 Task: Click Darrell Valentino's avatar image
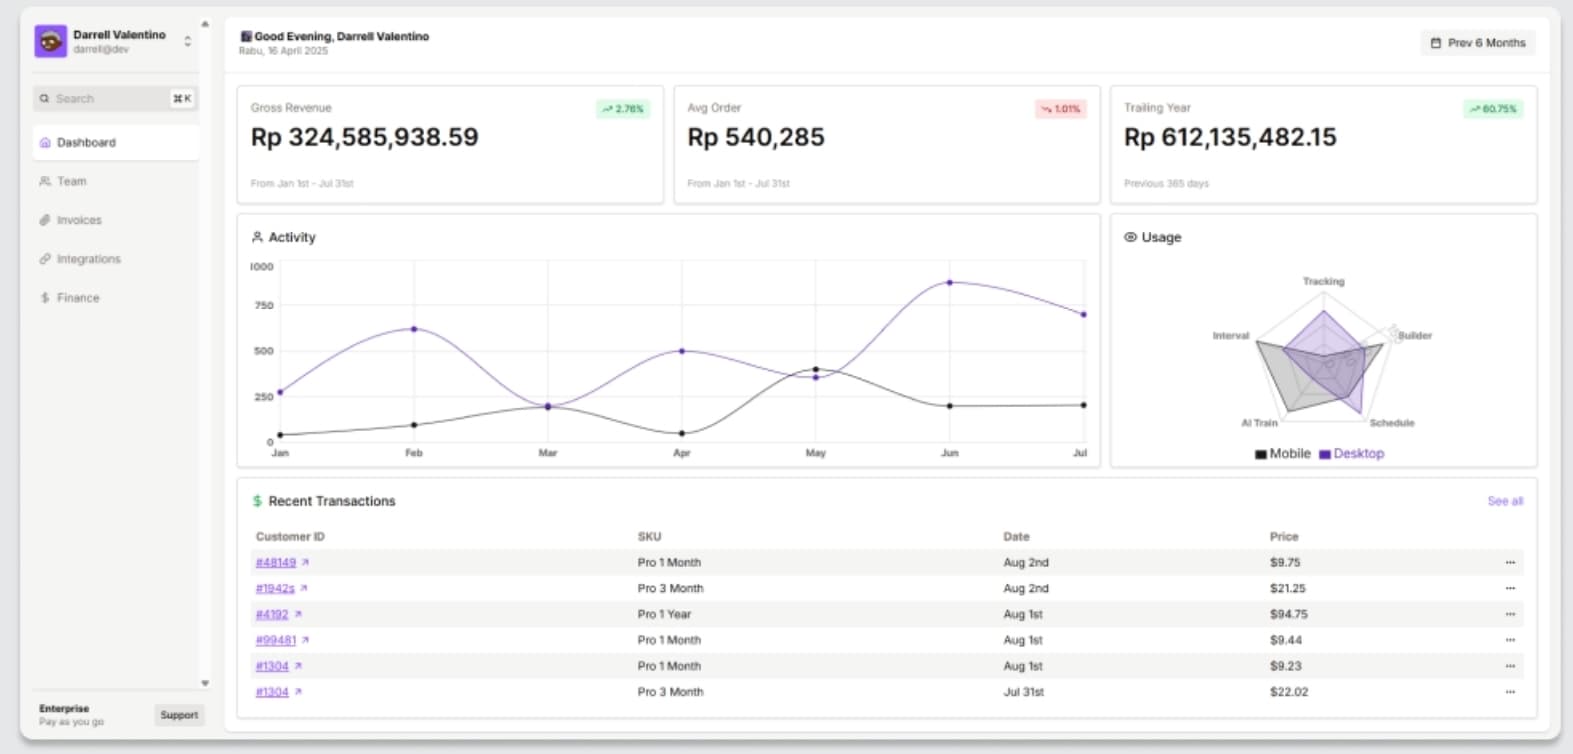51,42
